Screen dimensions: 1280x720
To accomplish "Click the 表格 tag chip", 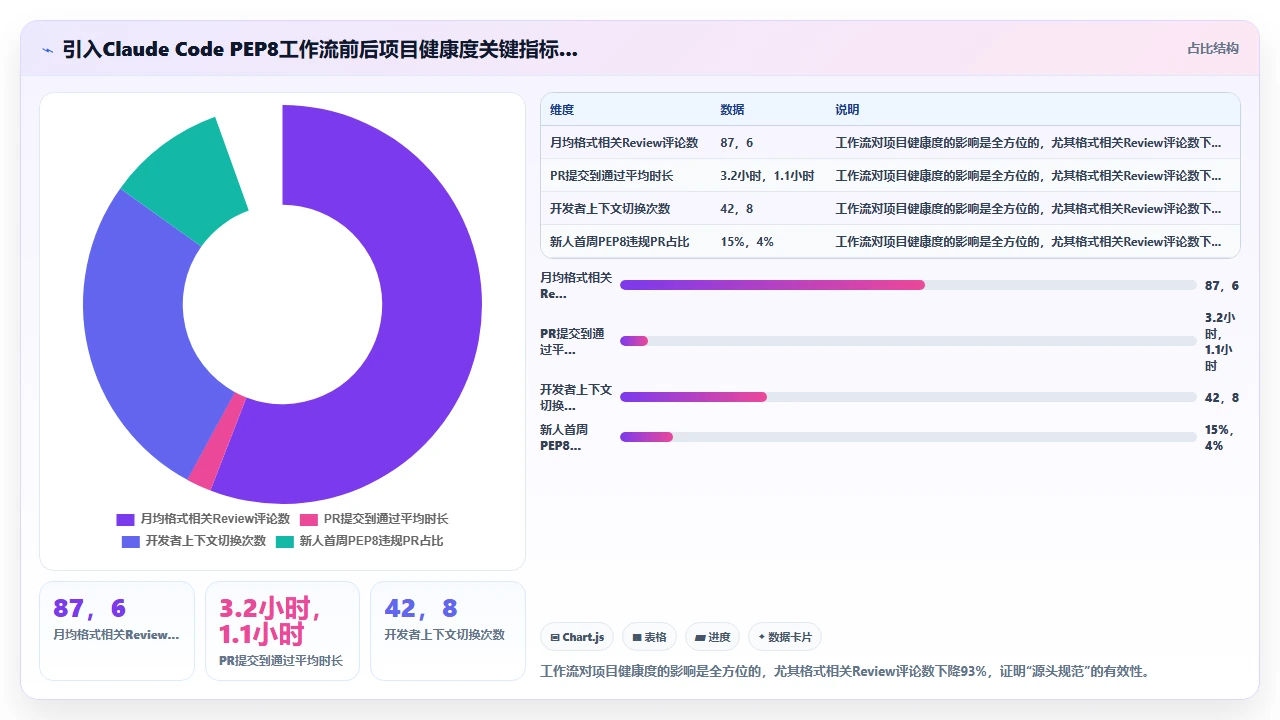I will (650, 637).
